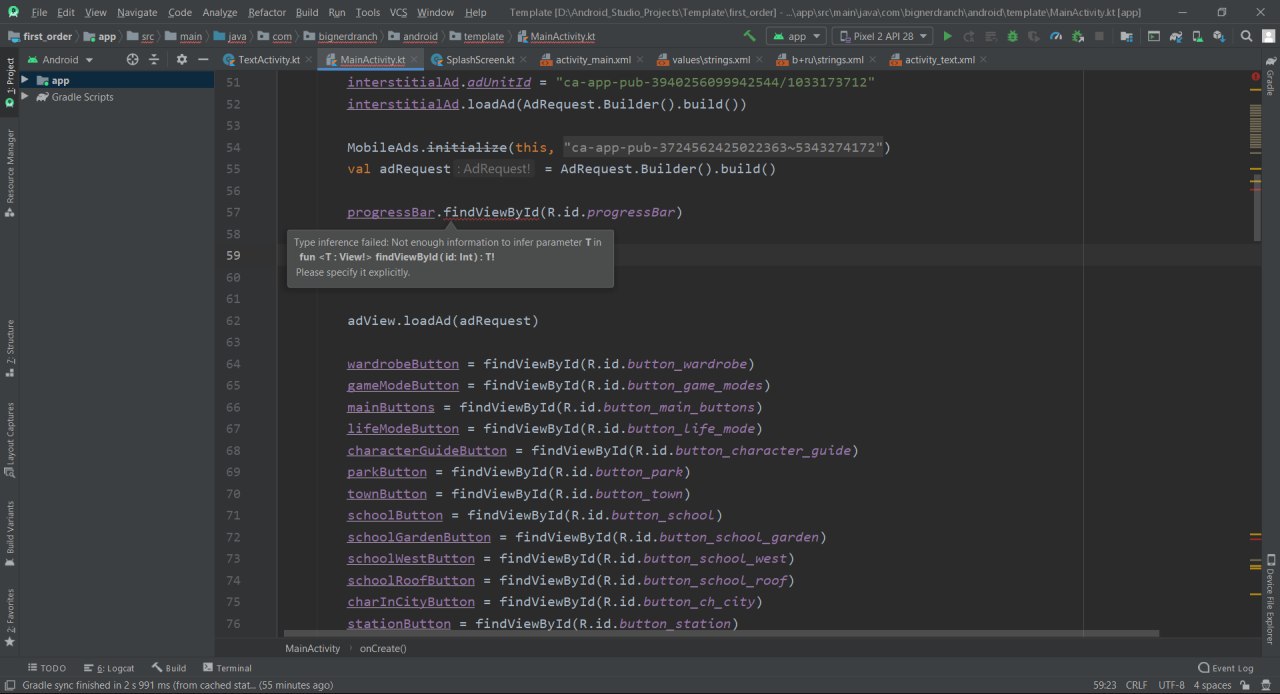1280x694 pixels.
Task: Build the project with the hammer icon
Action: coord(749,36)
